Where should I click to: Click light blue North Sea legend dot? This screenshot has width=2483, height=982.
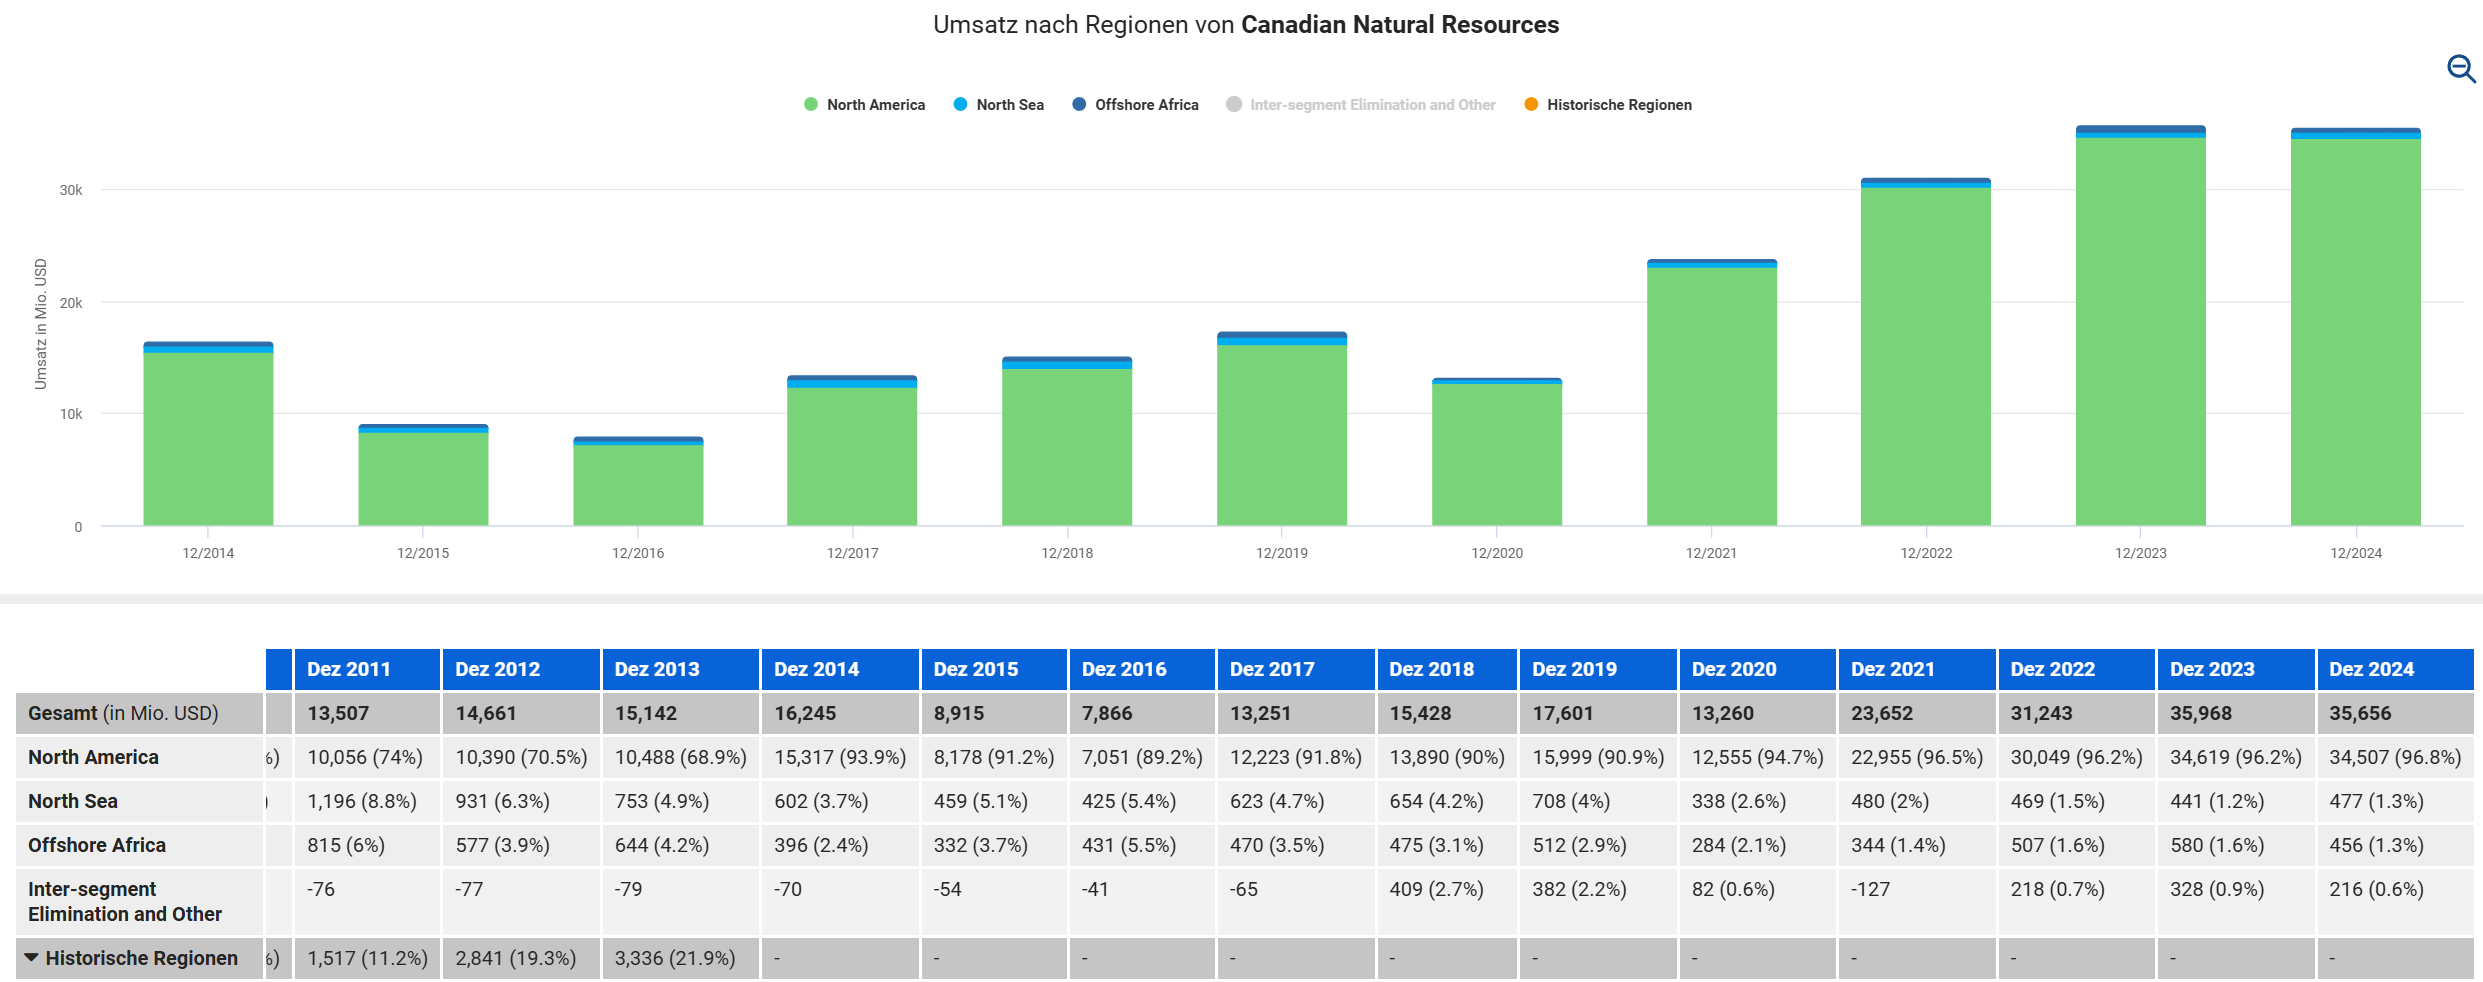tap(960, 105)
